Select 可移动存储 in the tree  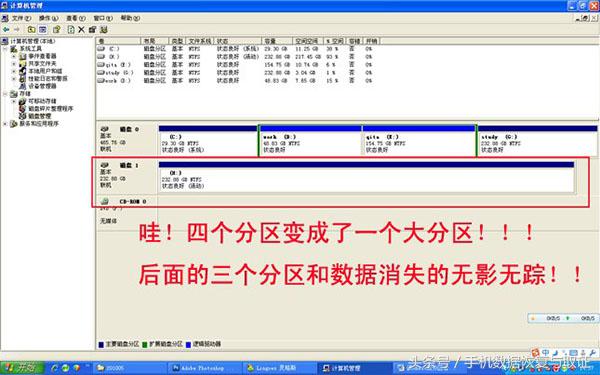click(42, 101)
